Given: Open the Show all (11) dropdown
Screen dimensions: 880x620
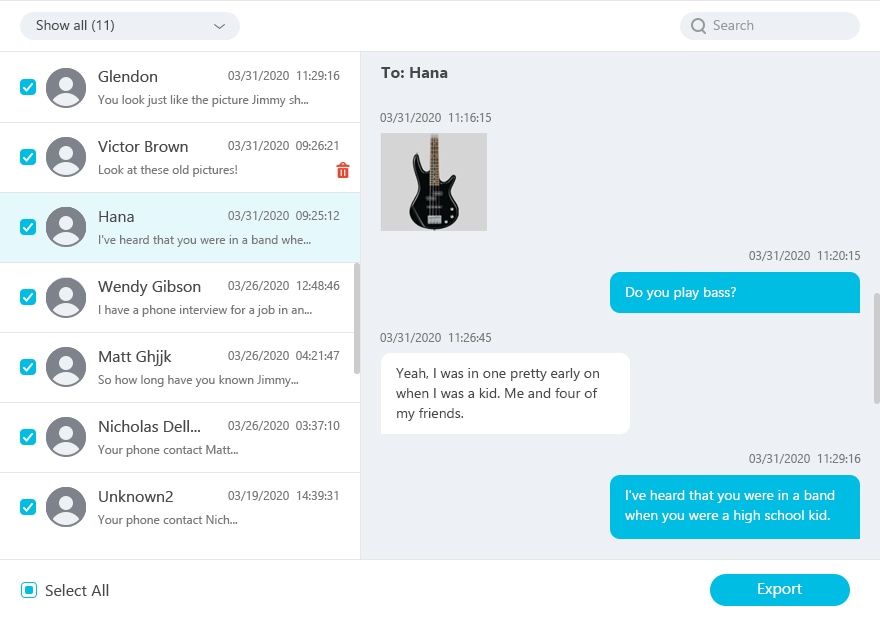Looking at the screenshot, I should 130,26.
